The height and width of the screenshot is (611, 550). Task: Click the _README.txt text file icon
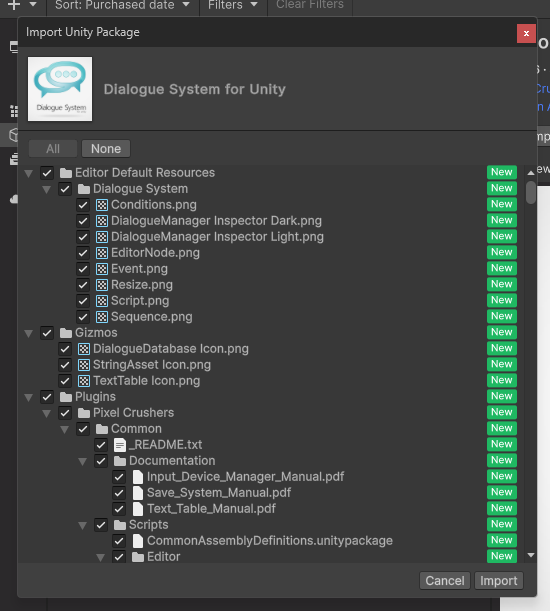(120, 445)
